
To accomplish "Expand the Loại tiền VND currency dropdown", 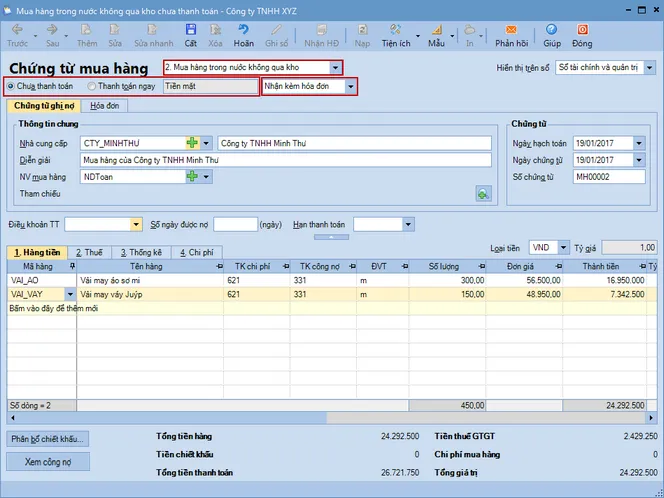I will tap(563, 247).
